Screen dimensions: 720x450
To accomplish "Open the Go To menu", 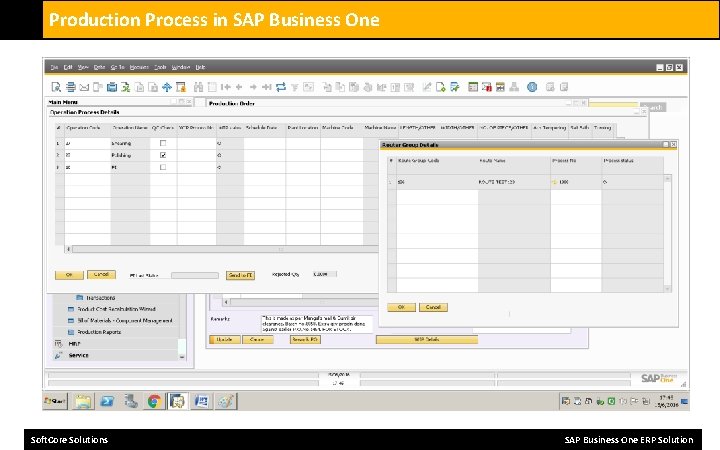I will (x=118, y=67).
